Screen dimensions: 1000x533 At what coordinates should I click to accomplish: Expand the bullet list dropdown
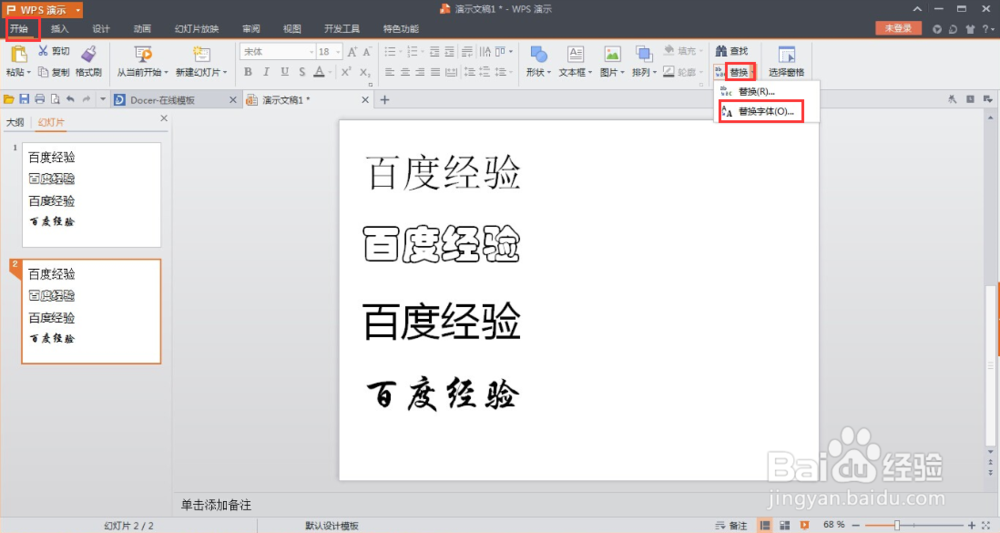[x=400, y=52]
